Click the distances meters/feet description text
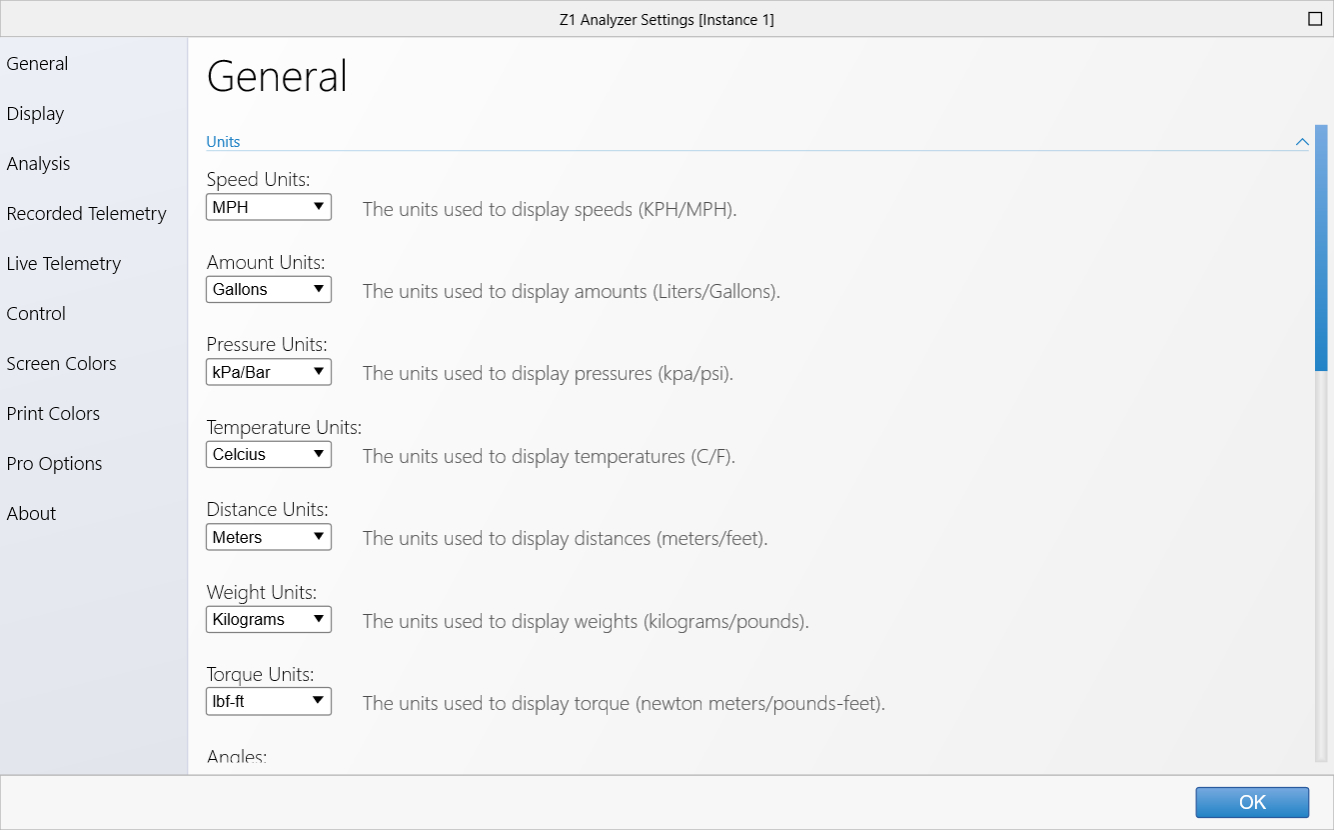This screenshot has width=1334, height=830. 565,539
